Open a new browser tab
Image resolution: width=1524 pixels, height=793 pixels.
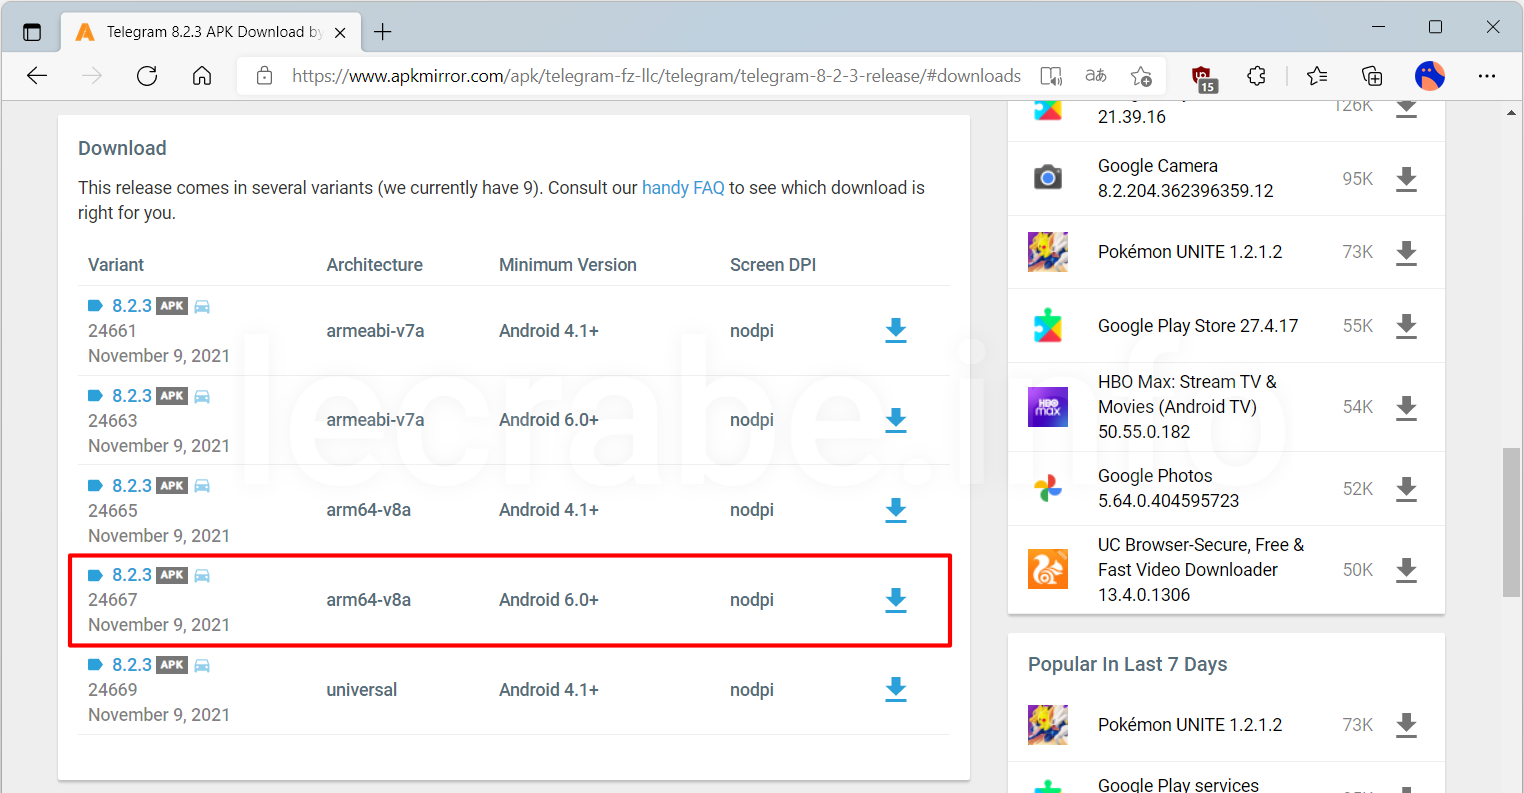[x=382, y=32]
